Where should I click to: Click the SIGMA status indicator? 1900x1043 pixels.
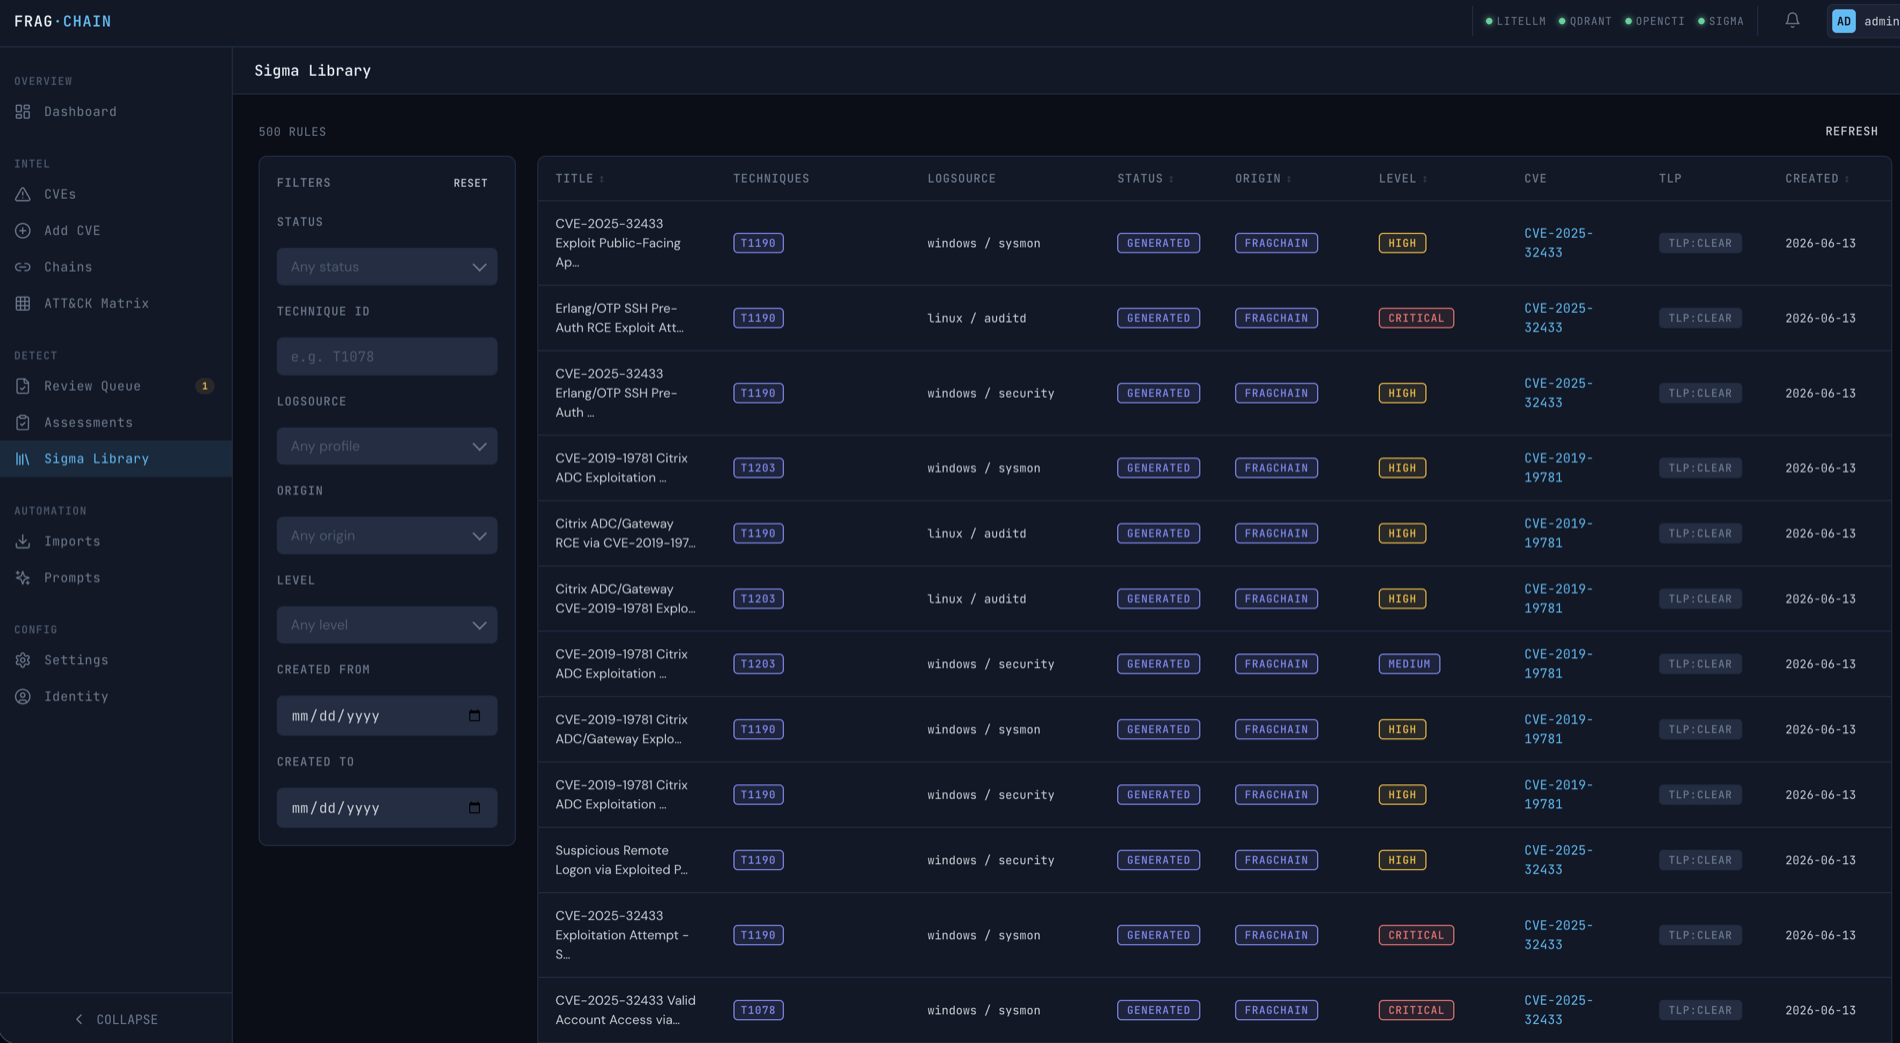(1721, 21)
